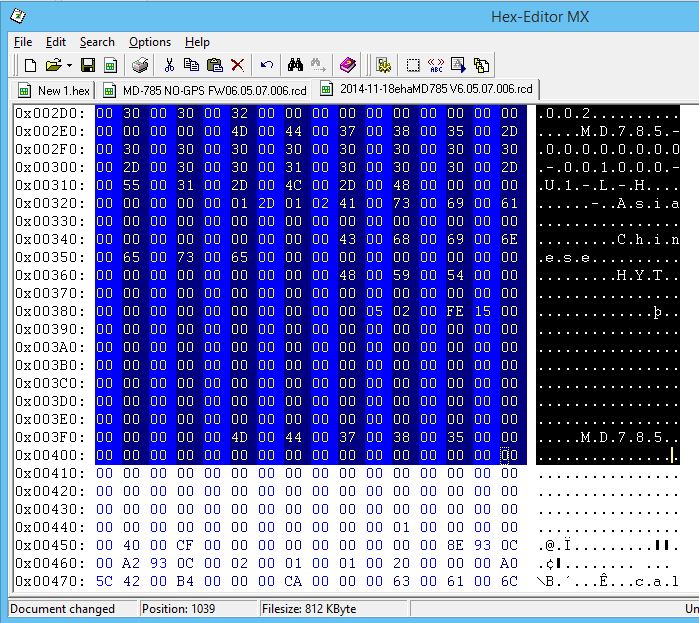Print the document using the printer icon

point(140,66)
